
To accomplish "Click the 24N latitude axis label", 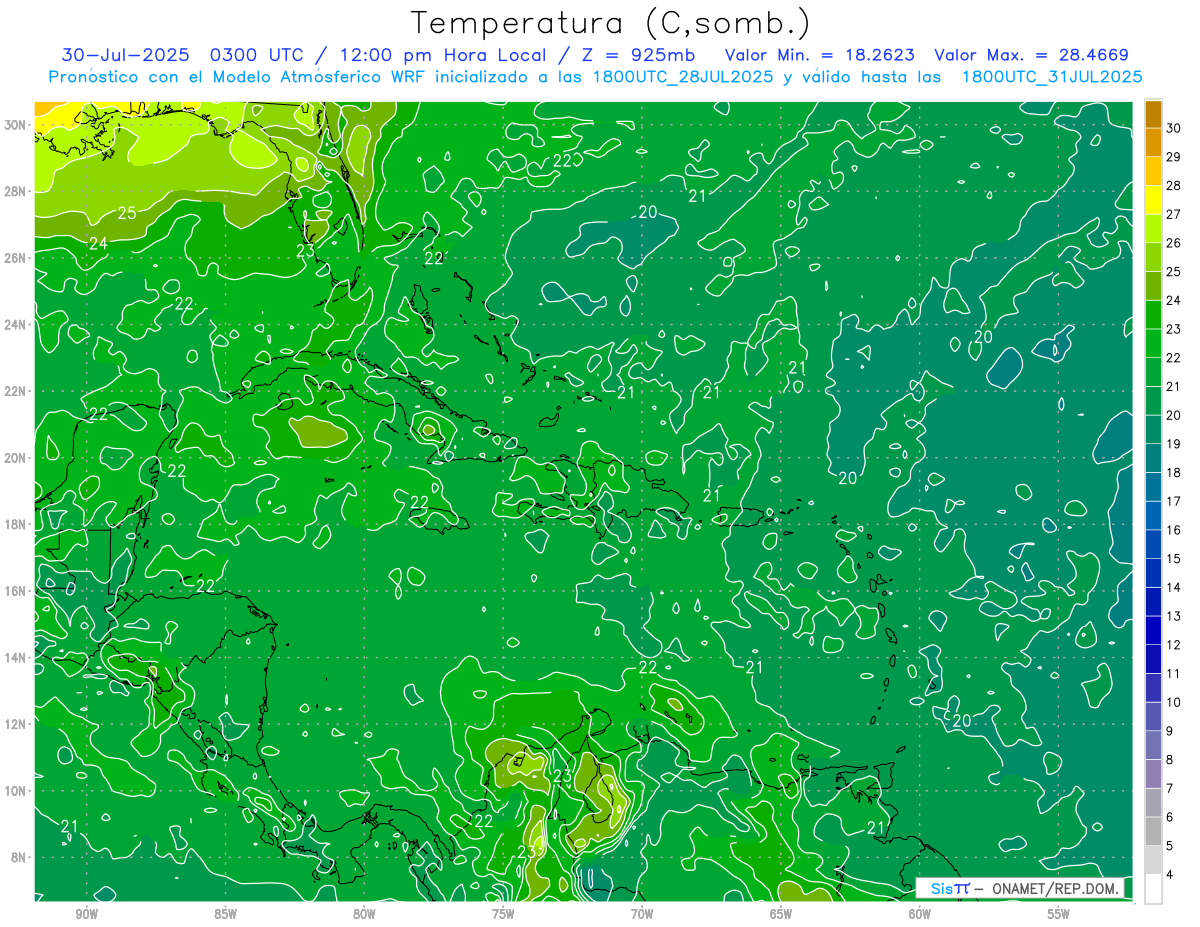I will 15,325.
